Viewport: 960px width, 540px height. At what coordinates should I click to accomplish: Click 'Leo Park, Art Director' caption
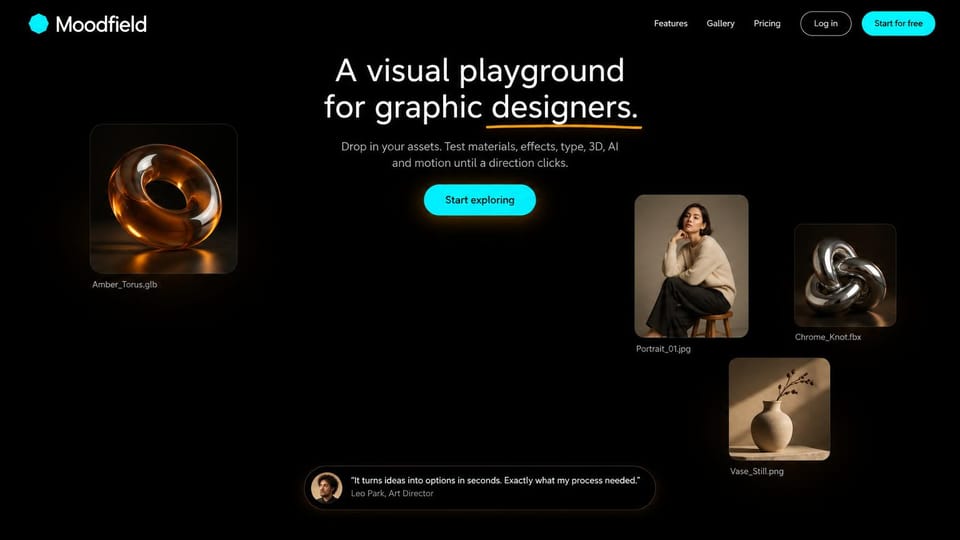(392, 493)
